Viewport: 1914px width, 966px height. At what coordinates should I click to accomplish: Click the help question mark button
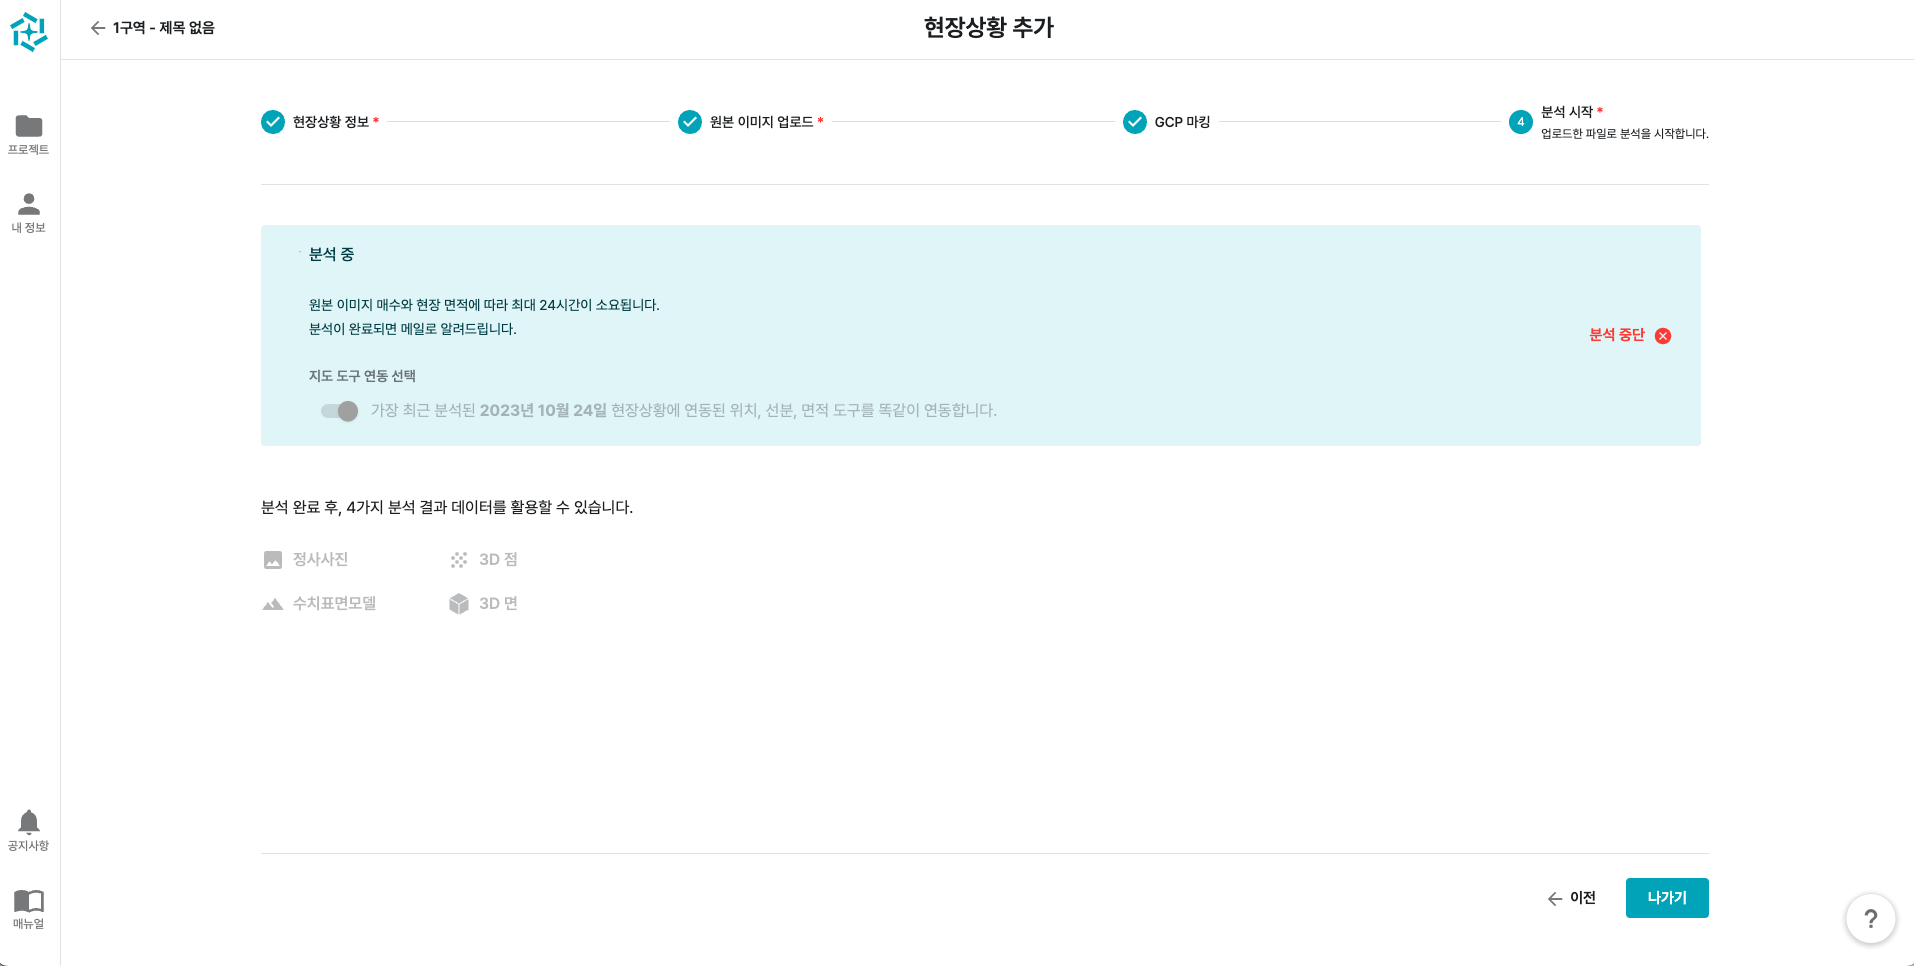tap(1870, 918)
